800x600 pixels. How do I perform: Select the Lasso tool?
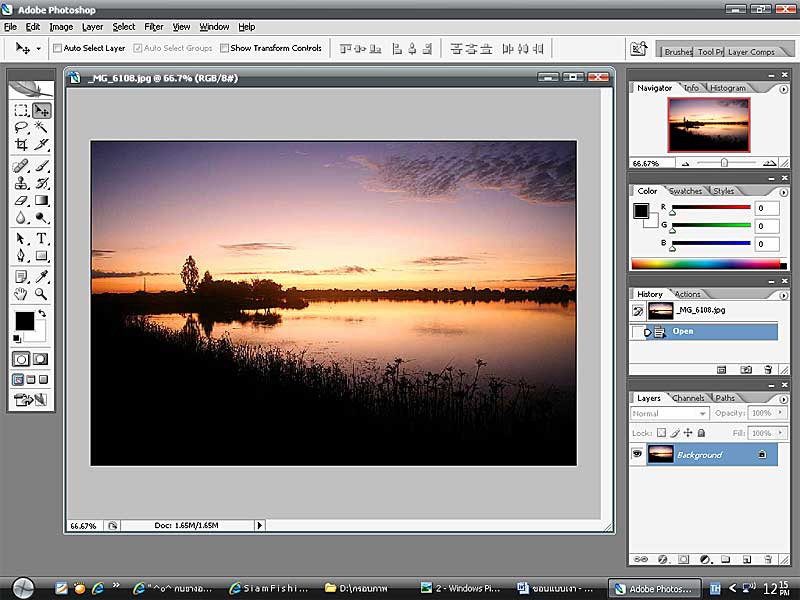[21, 127]
